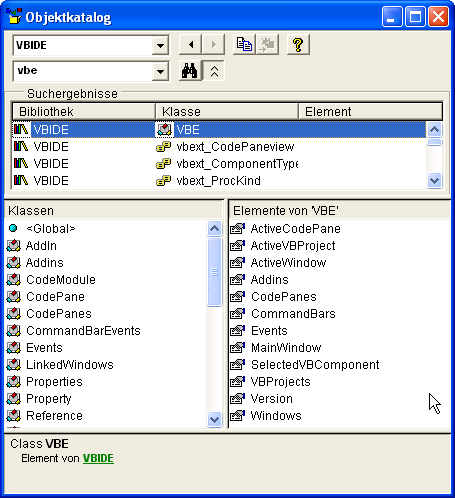Click the VBIDE library combo box field

point(82,45)
